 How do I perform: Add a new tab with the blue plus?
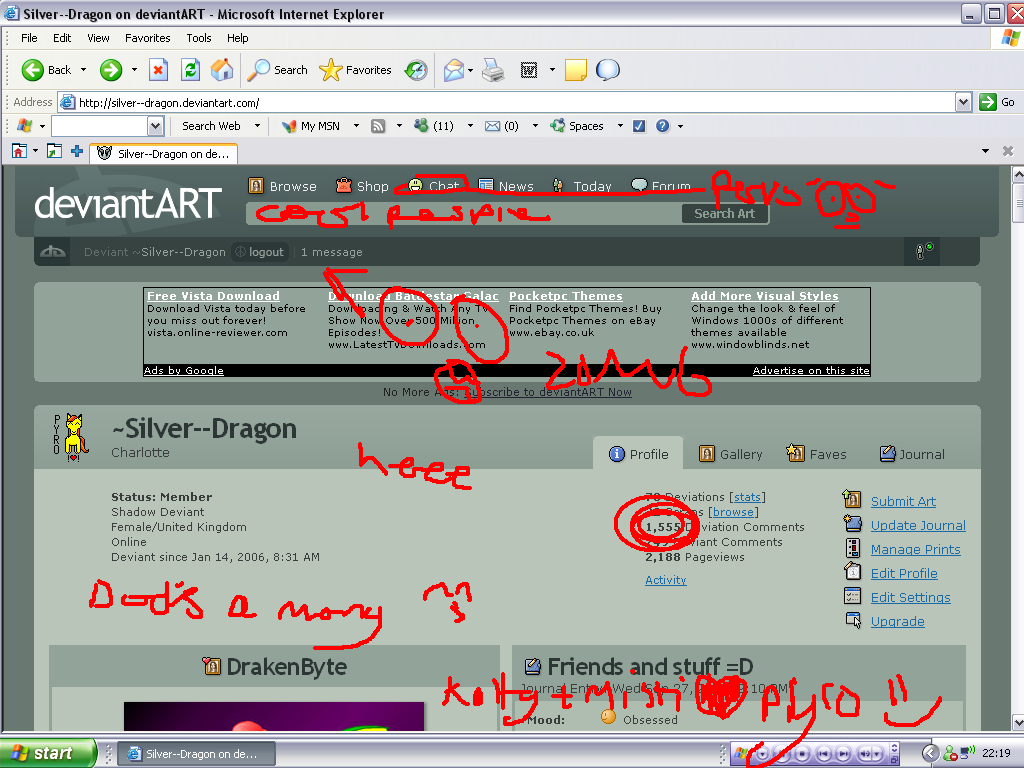77,152
